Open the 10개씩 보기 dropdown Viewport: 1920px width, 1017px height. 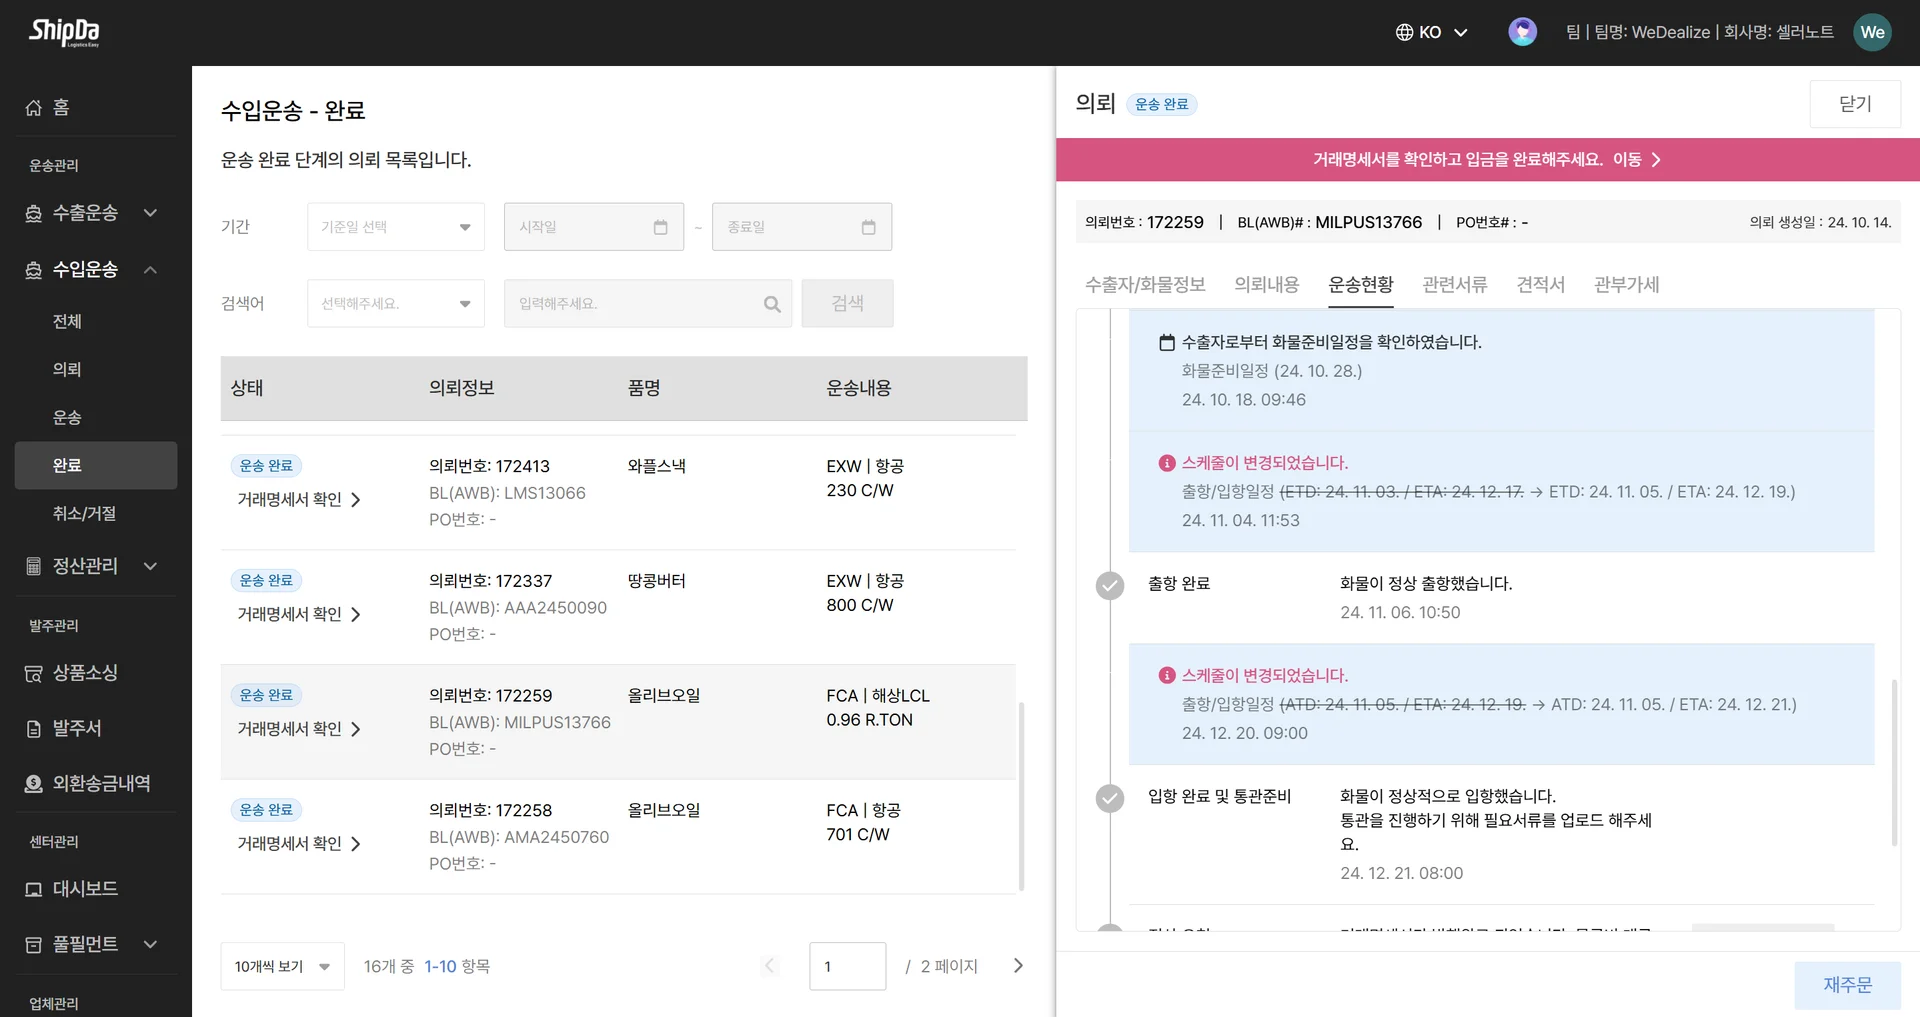click(282, 966)
